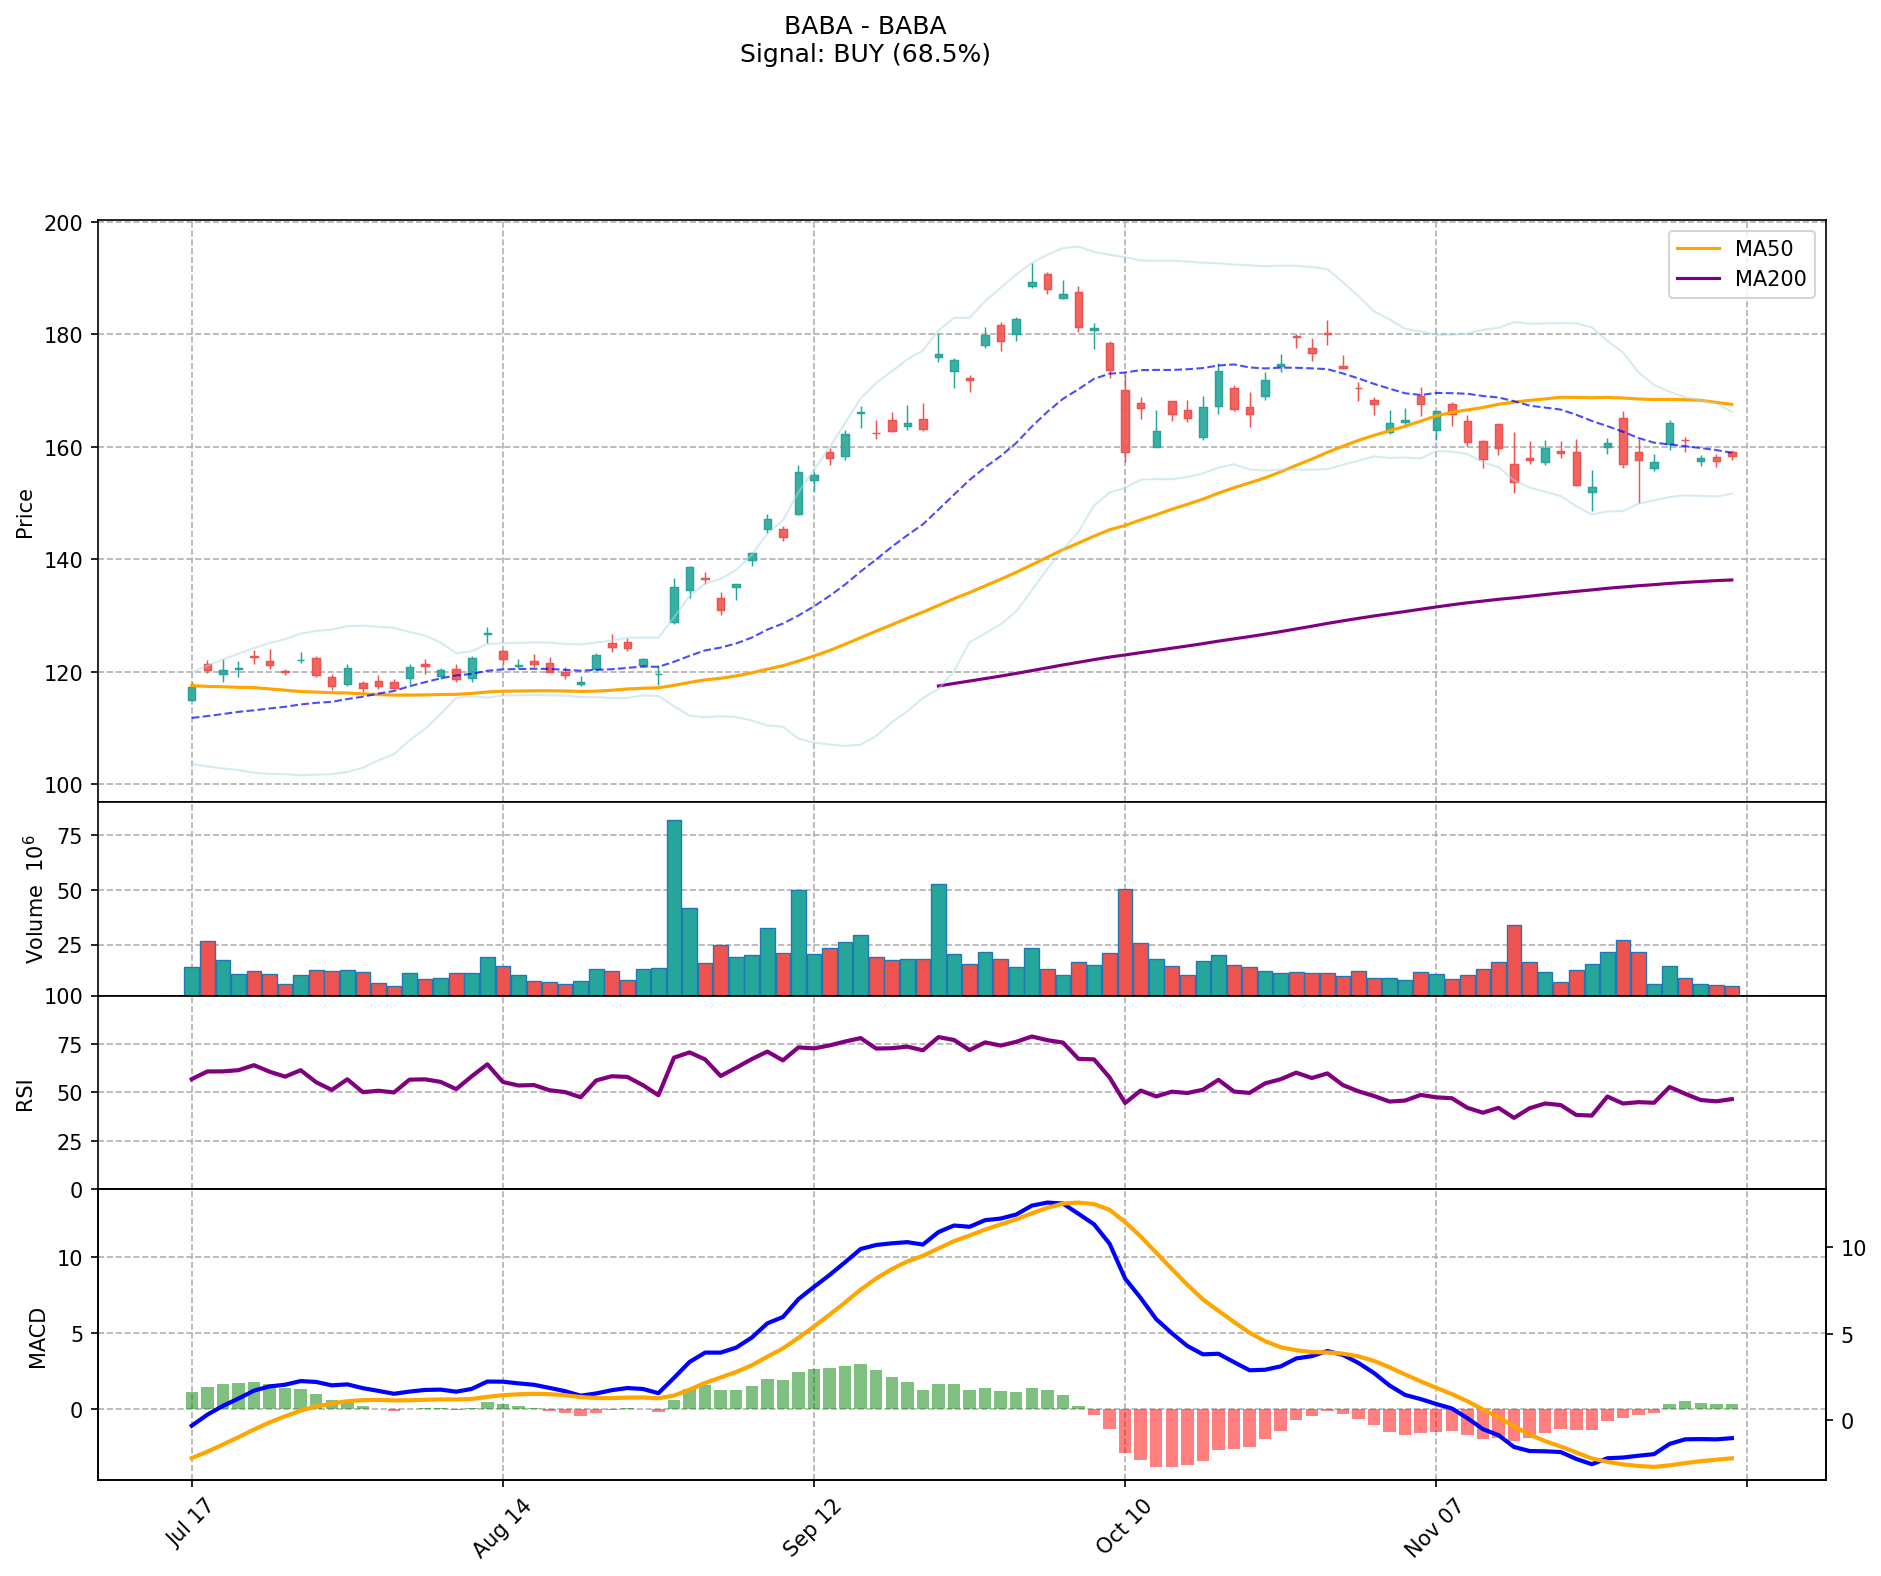Click the 200 tick on the price axis
1881x1576 pixels.
click(x=69, y=222)
